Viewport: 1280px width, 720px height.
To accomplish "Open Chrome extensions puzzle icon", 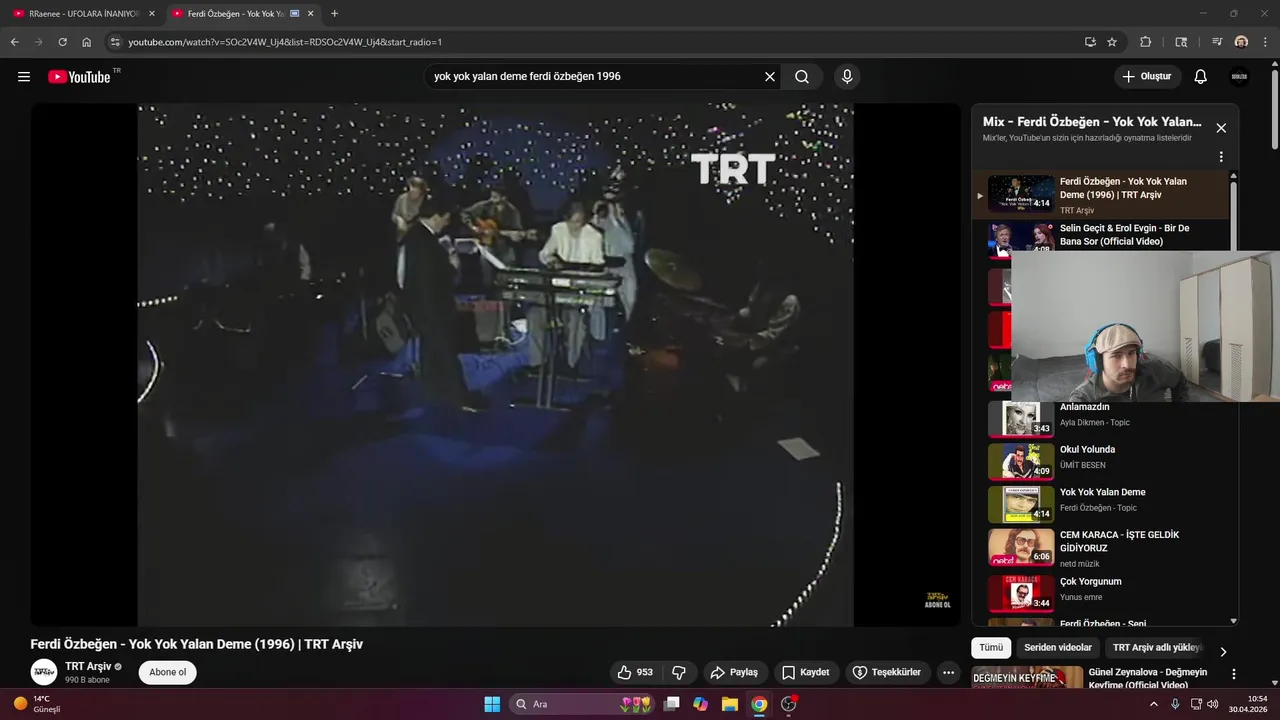I will point(1146,42).
